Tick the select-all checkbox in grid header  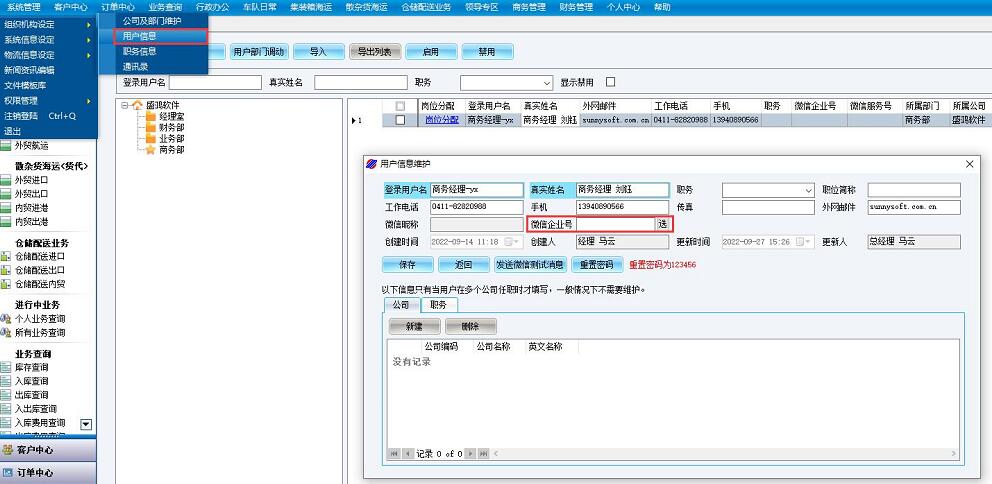[400, 106]
